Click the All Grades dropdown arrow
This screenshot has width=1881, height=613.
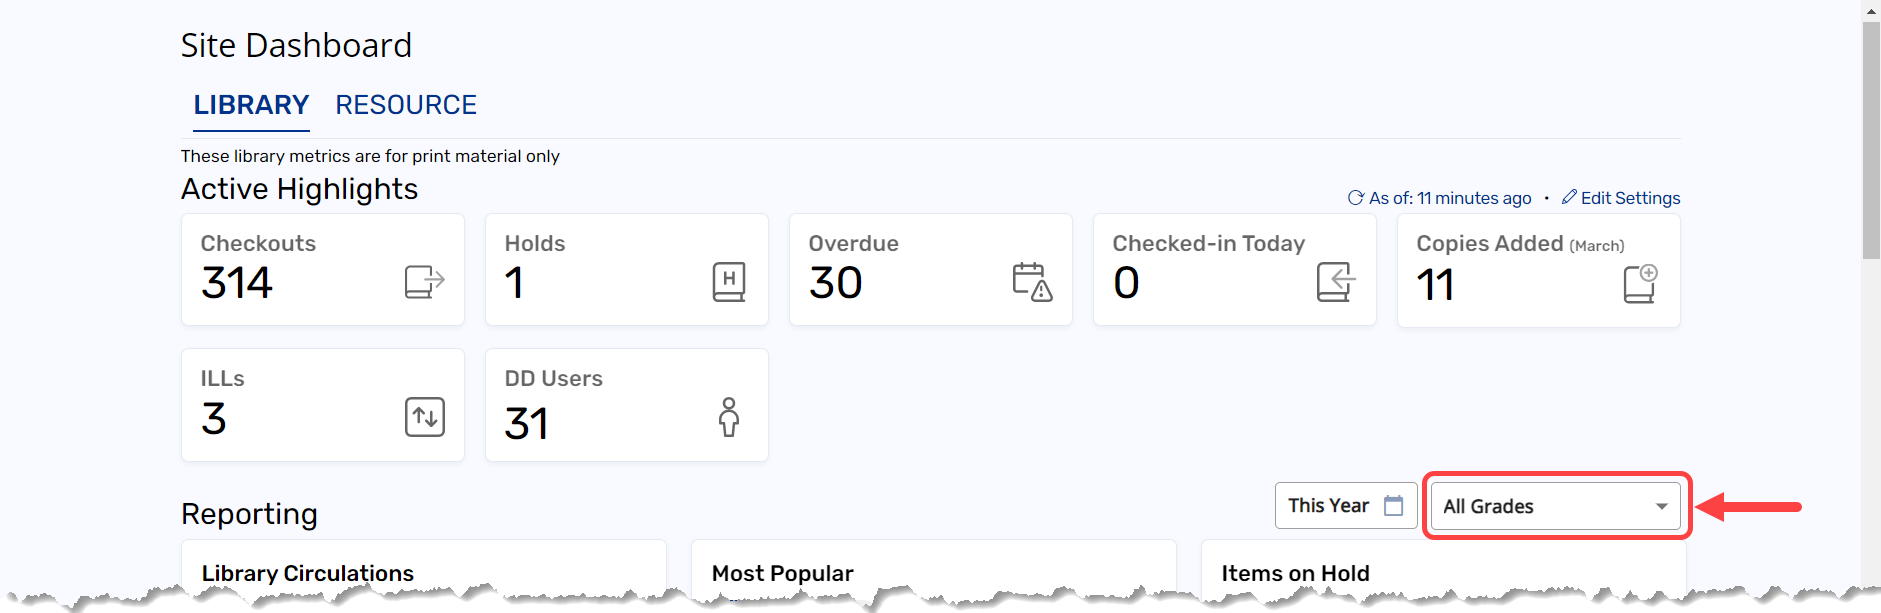tap(1661, 506)
